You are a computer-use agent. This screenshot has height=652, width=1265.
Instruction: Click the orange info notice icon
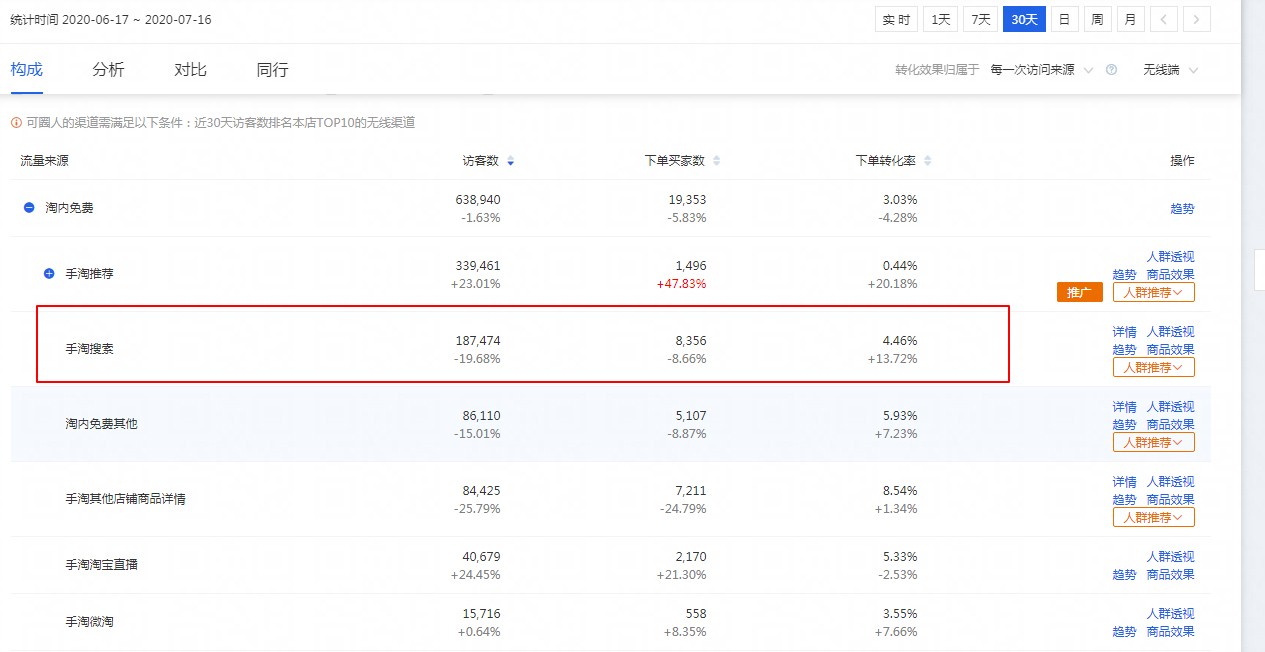[x=16, y=123]
